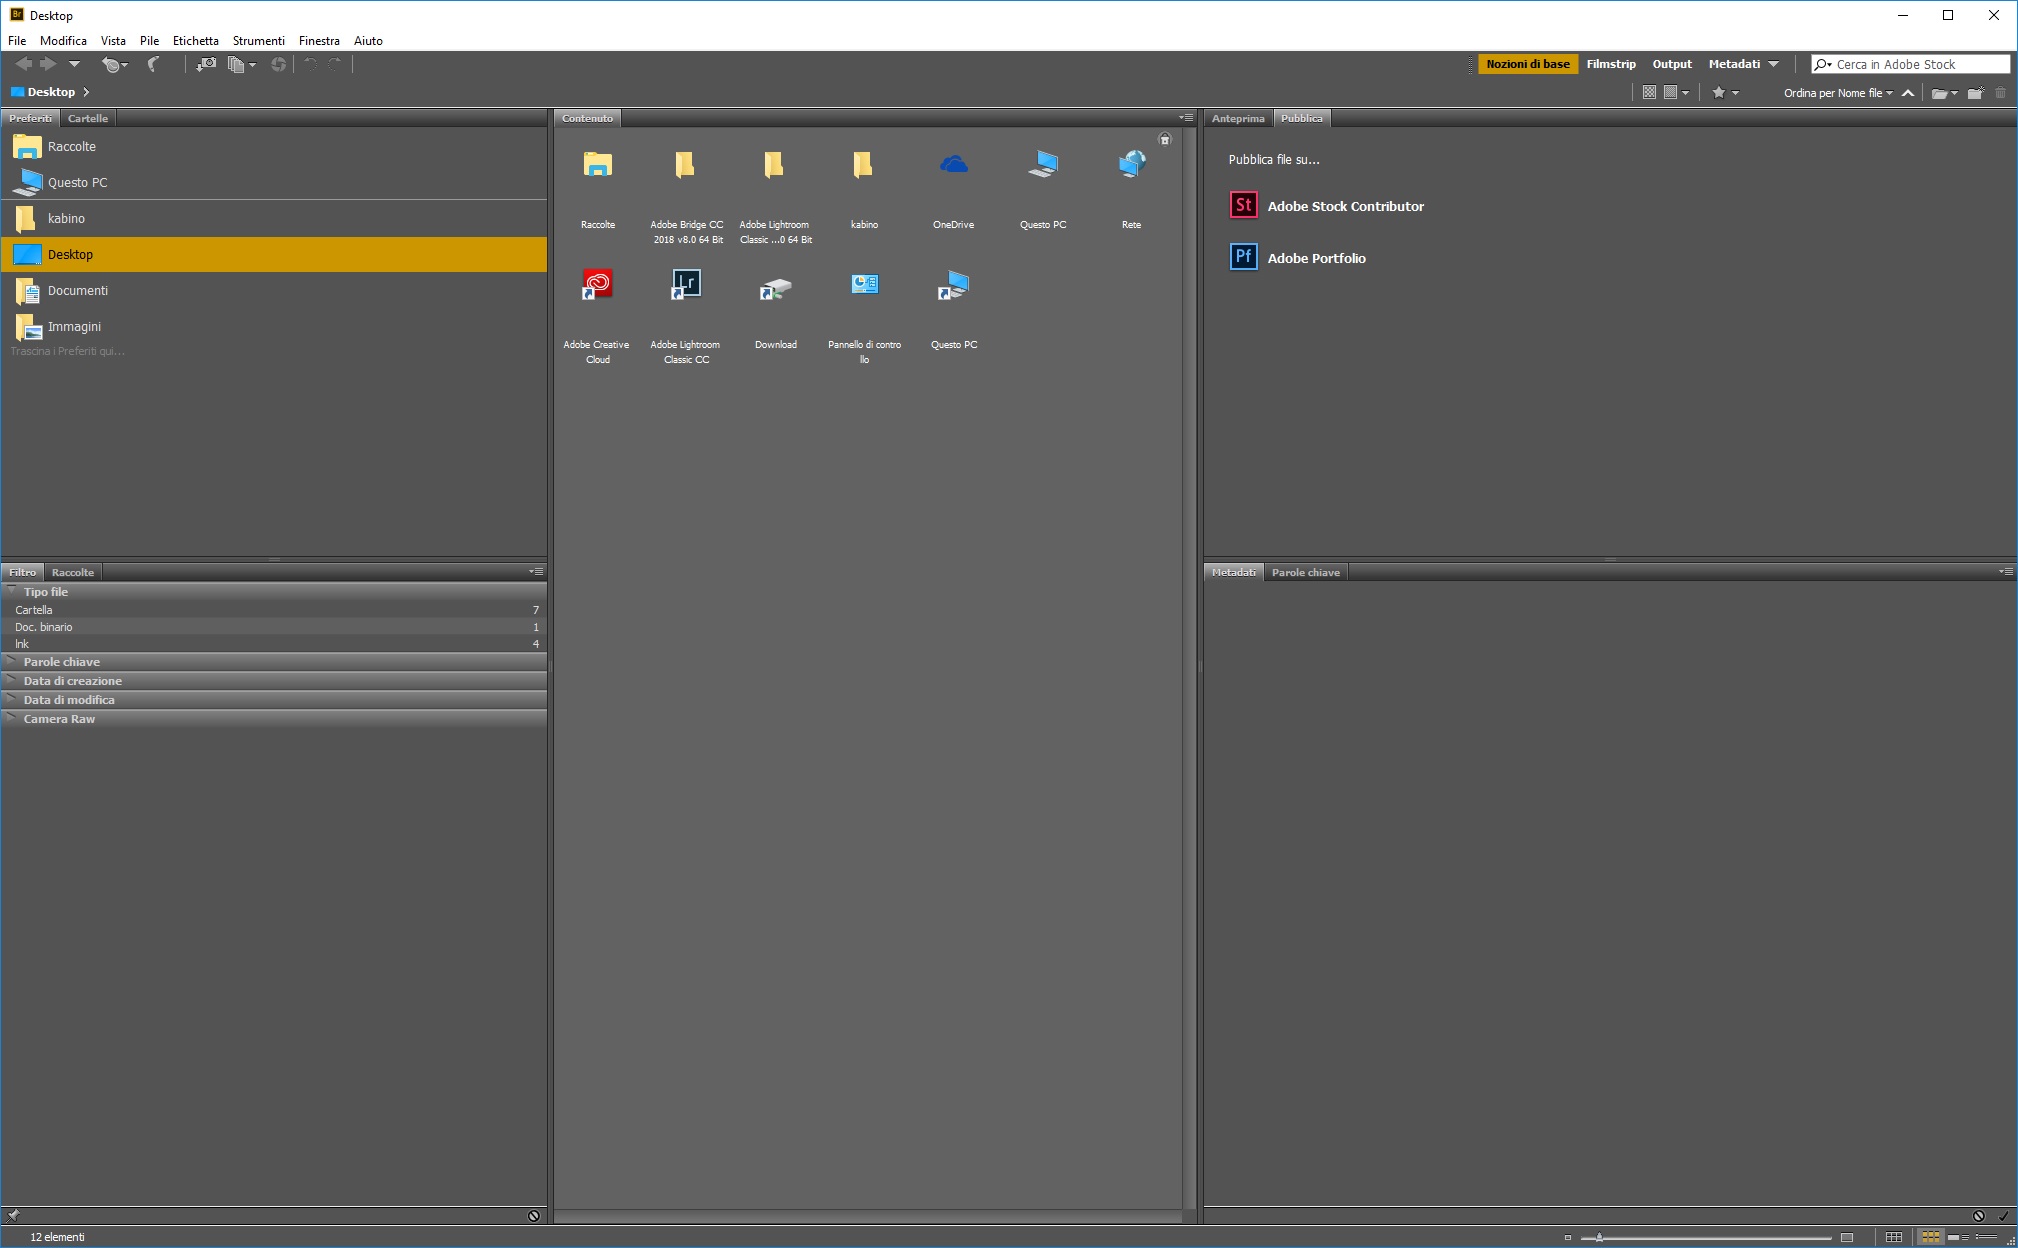Switch to details list view mode
Screen dimensions: 2018x1248
1957,1237
